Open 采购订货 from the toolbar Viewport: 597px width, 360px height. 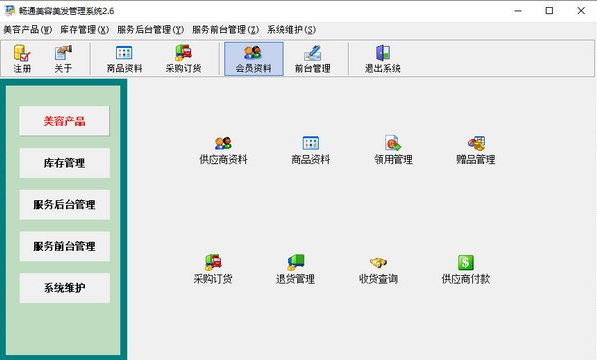[183, 59]
